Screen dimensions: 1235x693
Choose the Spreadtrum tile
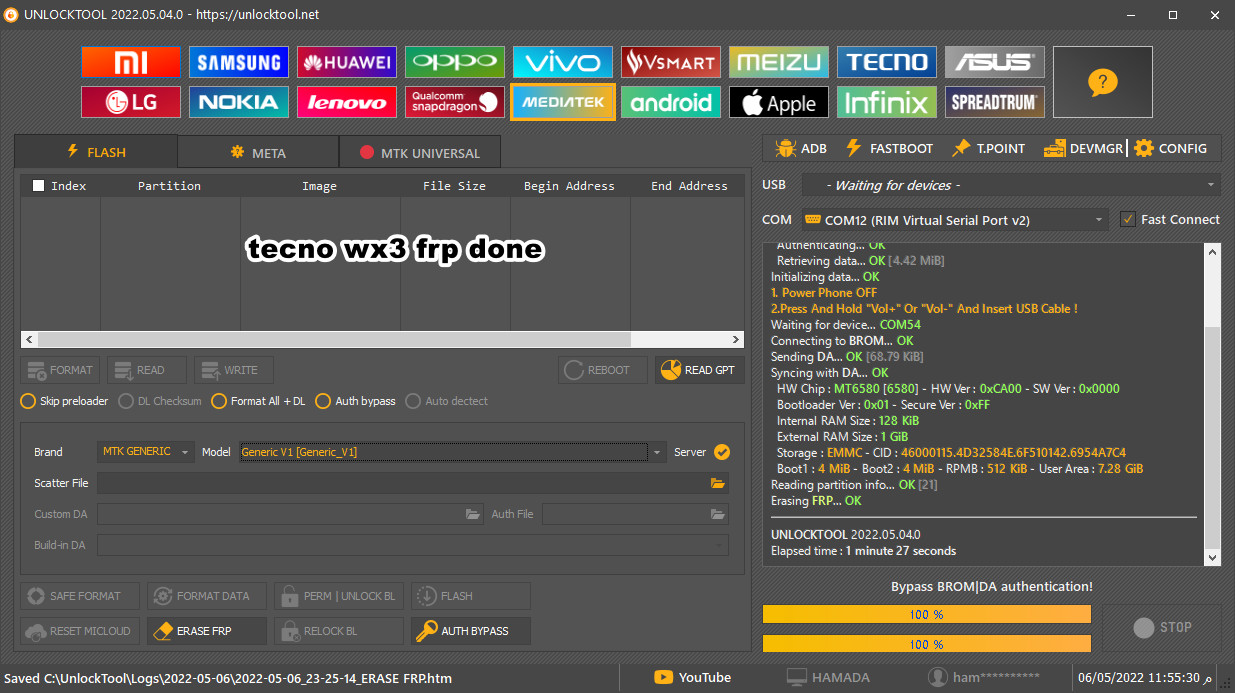(995, 102)
